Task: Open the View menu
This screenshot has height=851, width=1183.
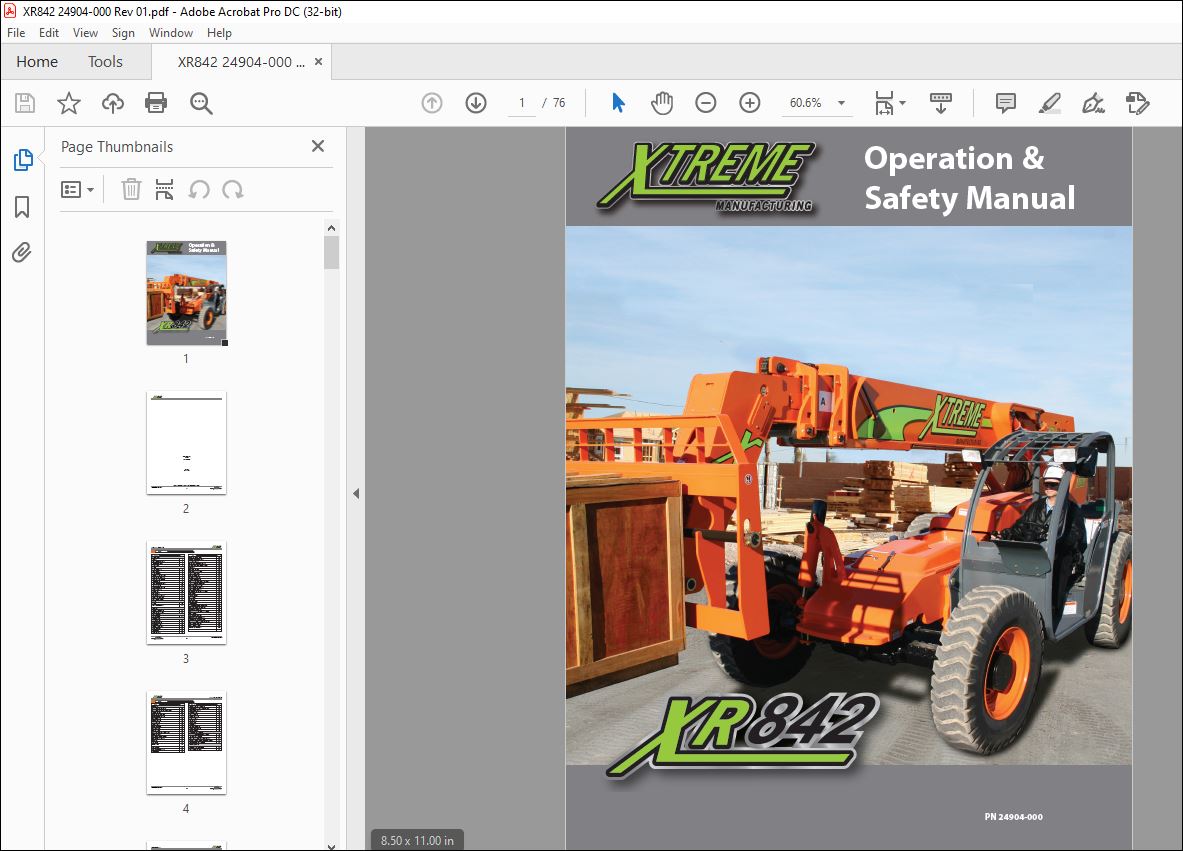Action: 85,32
